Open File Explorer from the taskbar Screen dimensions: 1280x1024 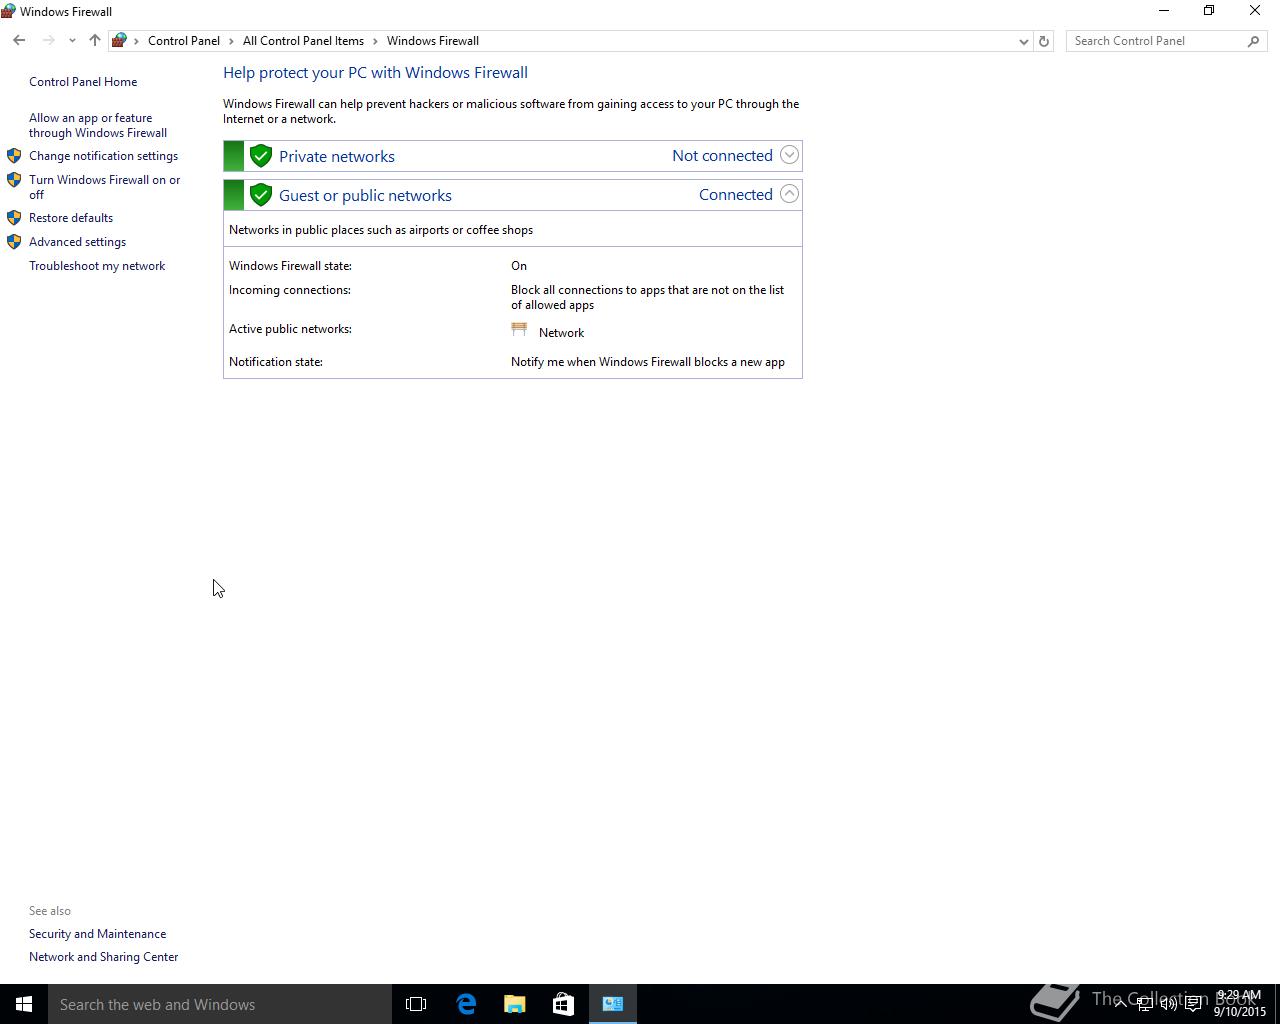click(514, 1004)
